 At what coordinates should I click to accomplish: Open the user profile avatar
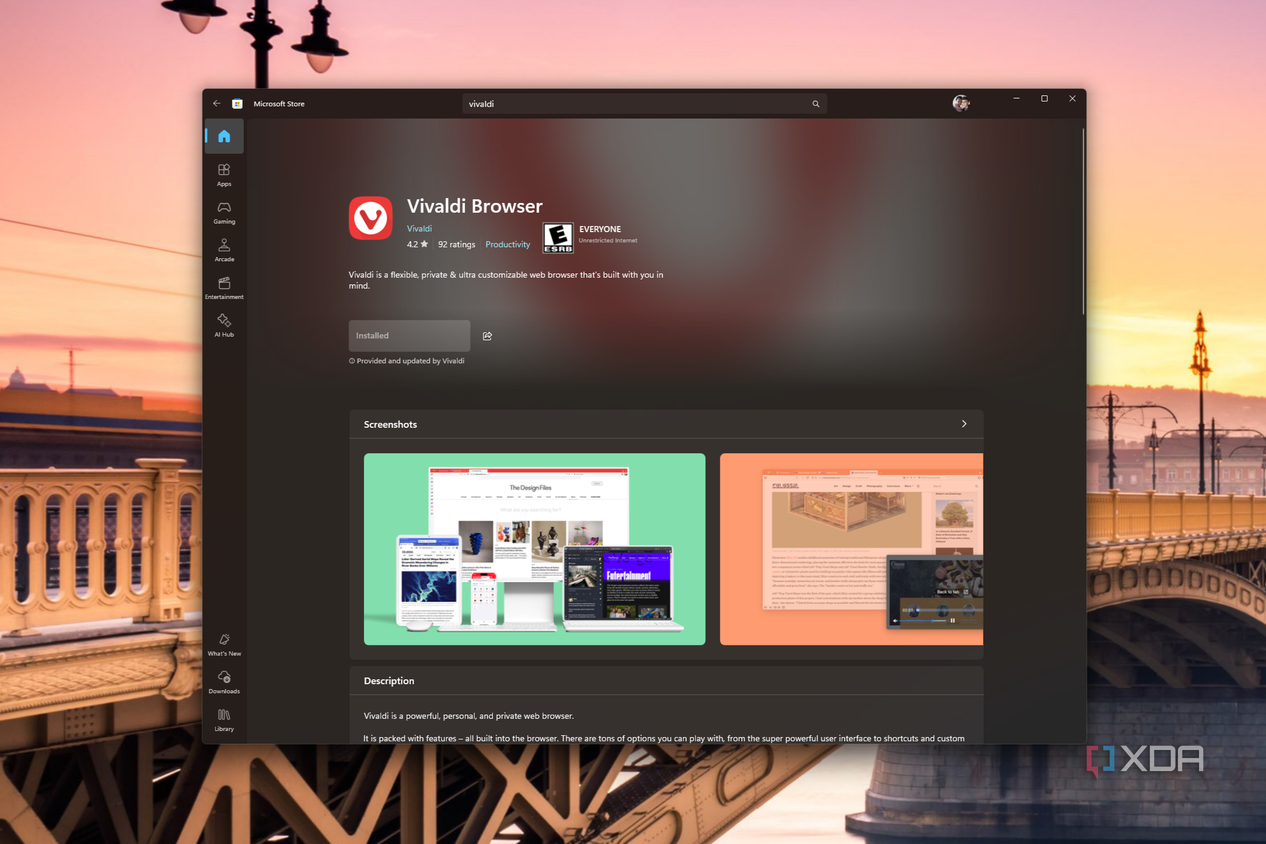[961, 103]
